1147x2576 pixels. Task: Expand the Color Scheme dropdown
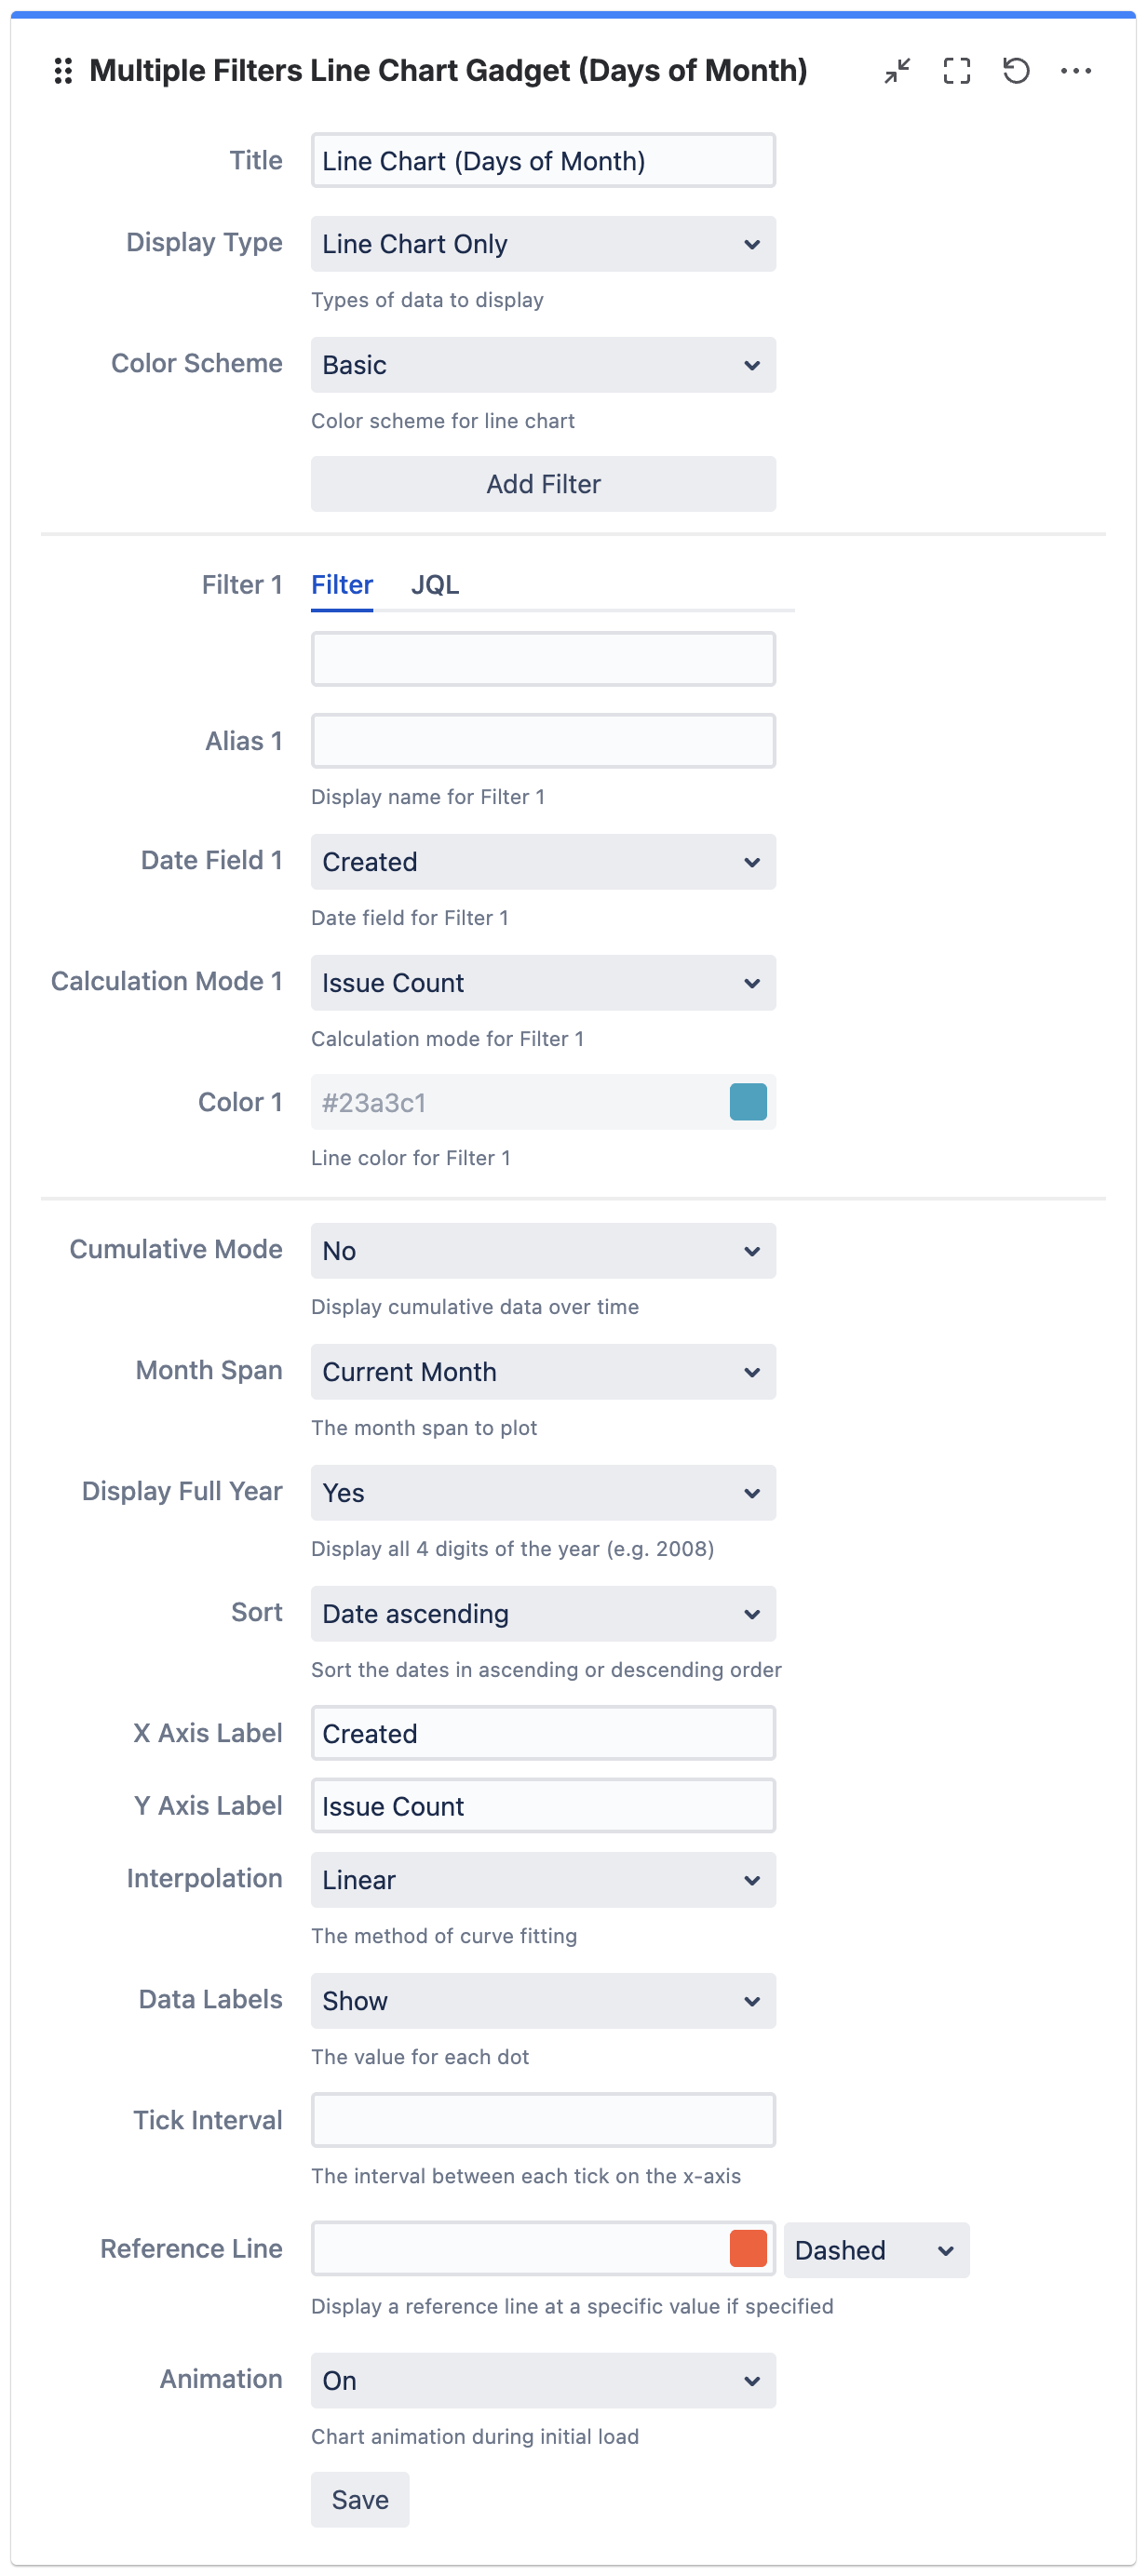[x=543, y=365]
